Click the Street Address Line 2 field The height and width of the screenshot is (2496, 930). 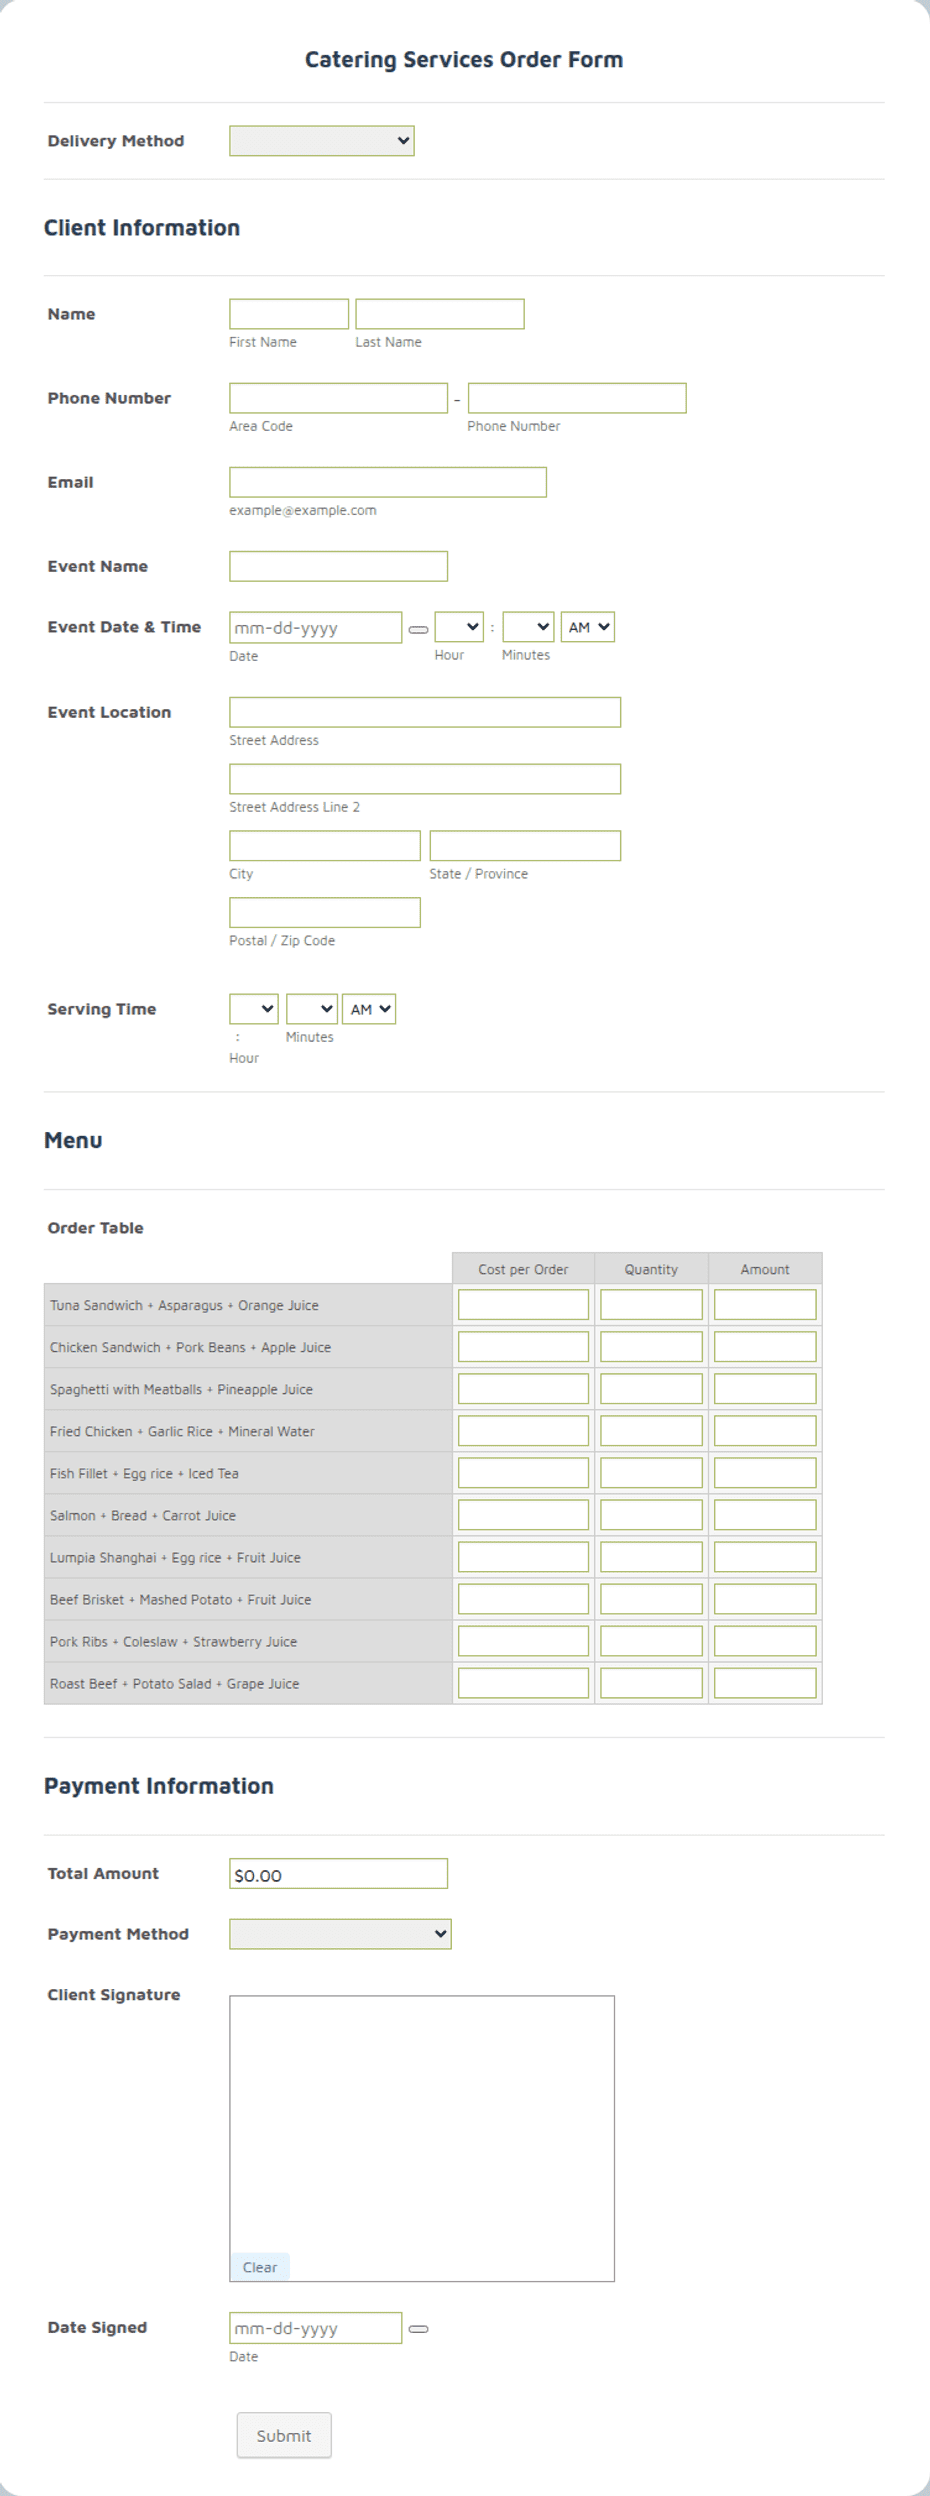425,779
